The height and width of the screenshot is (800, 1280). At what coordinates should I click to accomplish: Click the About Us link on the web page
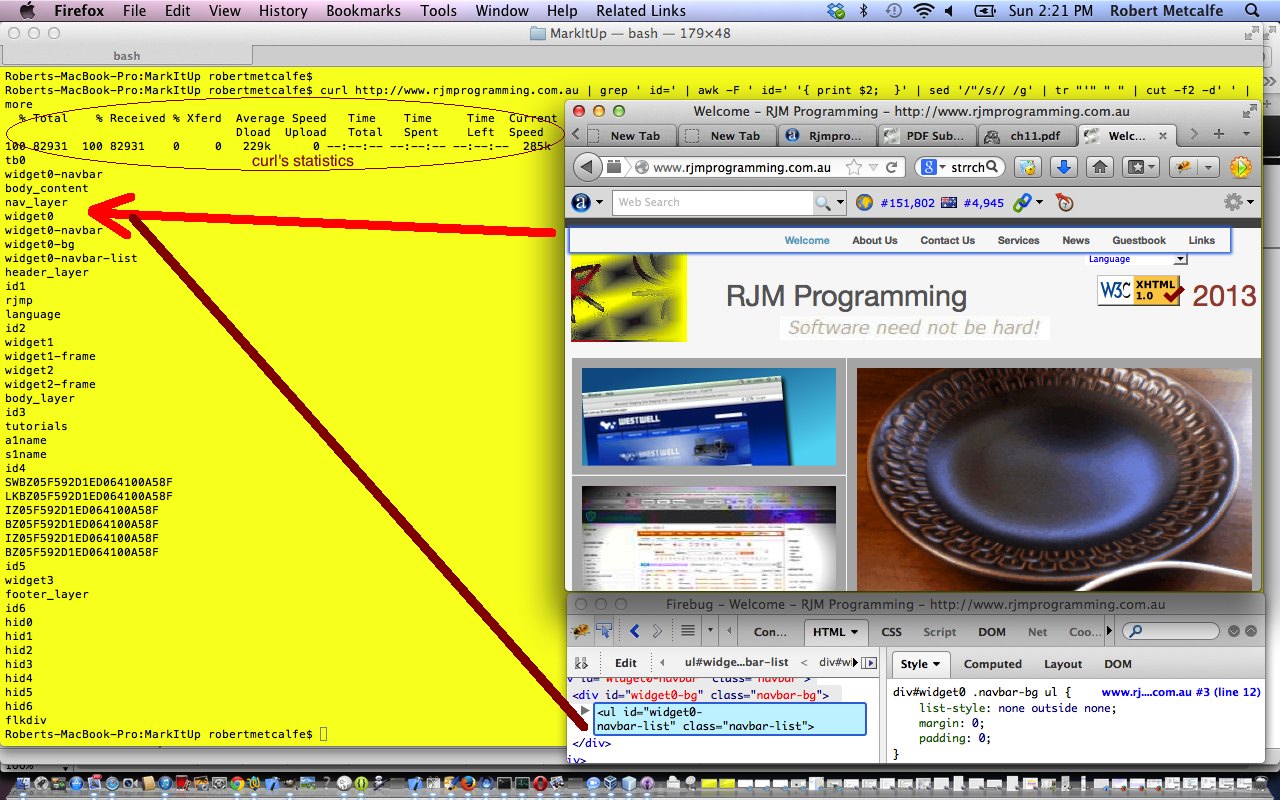pyautogui.click(x=875, y=240)
